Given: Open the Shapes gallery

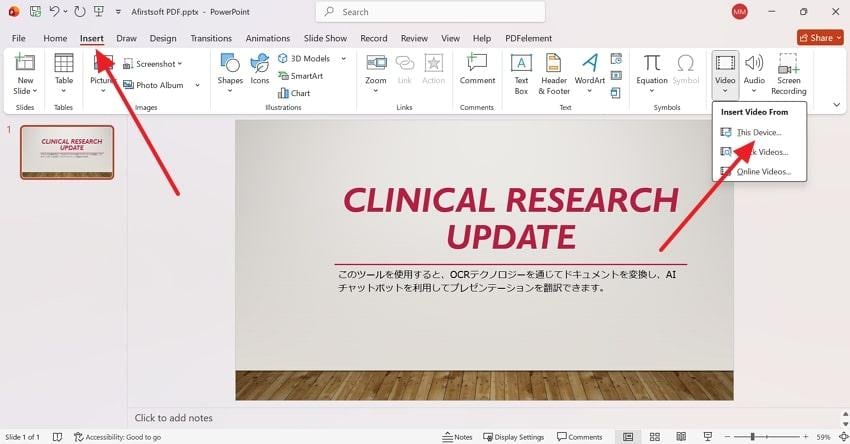Looking at the screenshot, I should [x=230, y=74].
